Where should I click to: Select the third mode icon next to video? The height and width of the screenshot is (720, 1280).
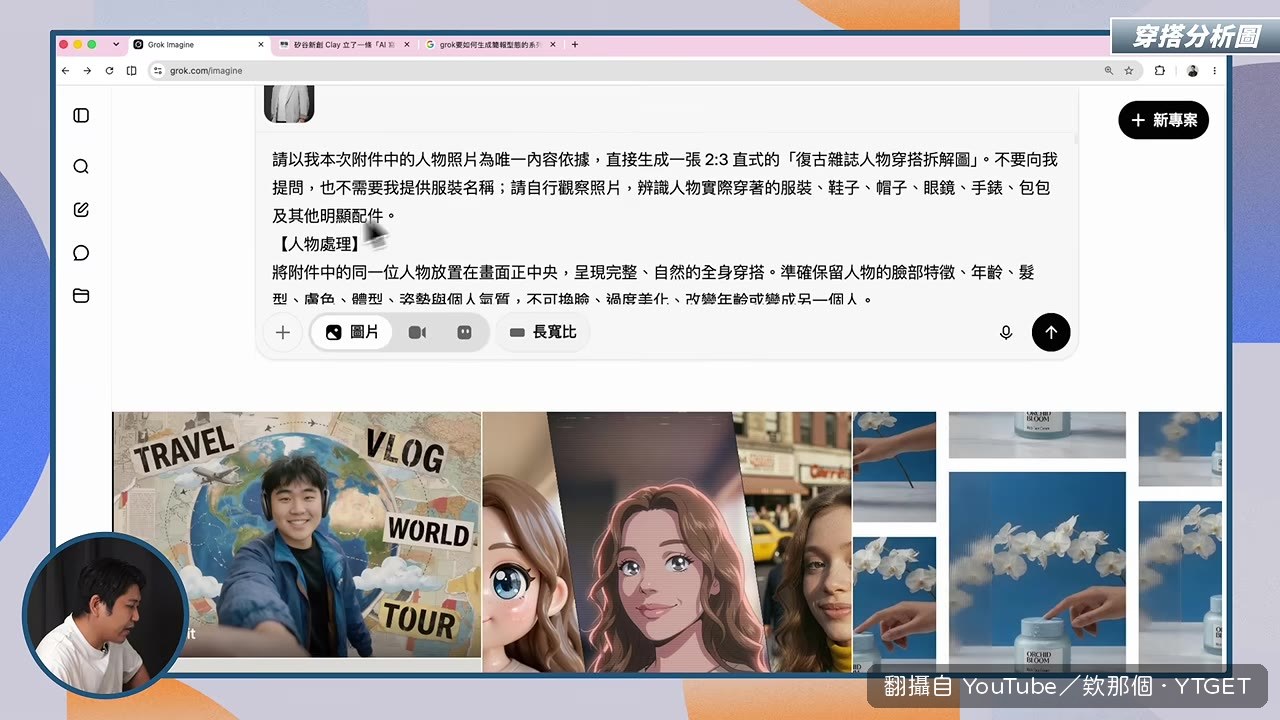click(x=464, y=332)
